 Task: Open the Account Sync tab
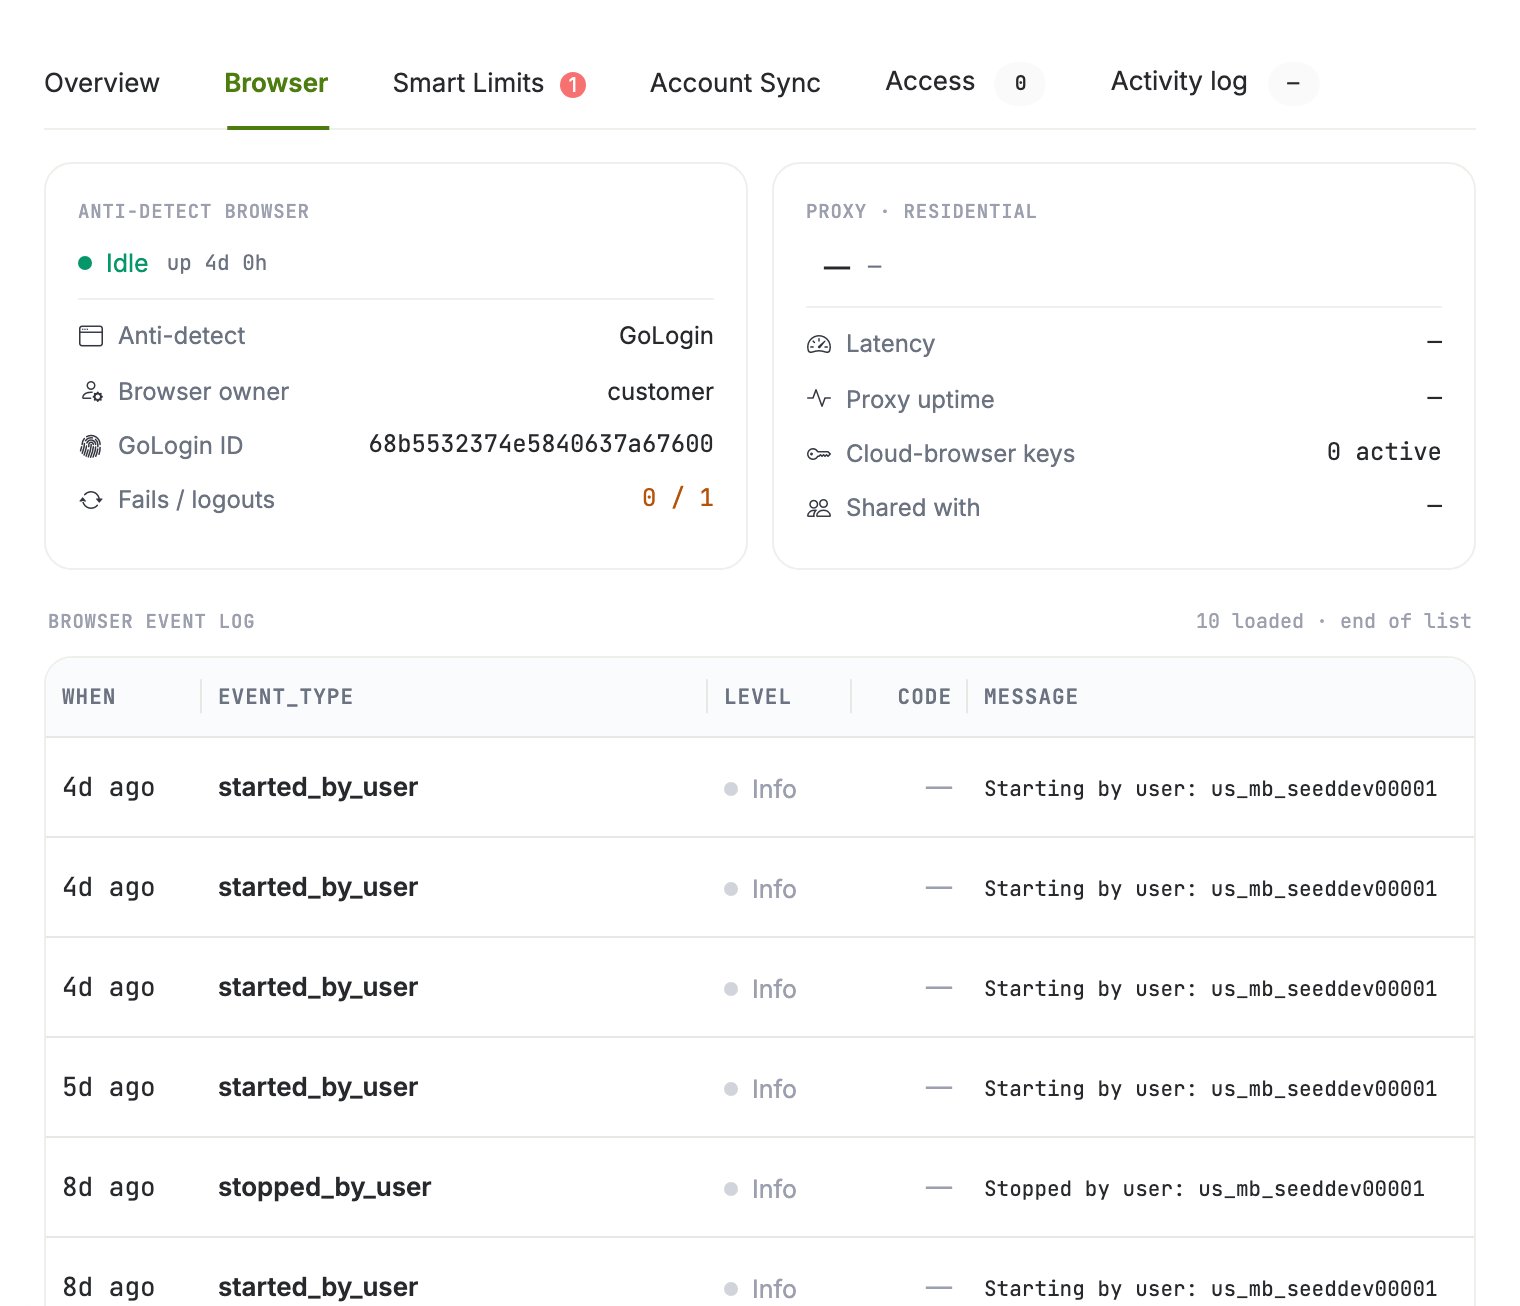pyautogui.click(x=735, y=83)
